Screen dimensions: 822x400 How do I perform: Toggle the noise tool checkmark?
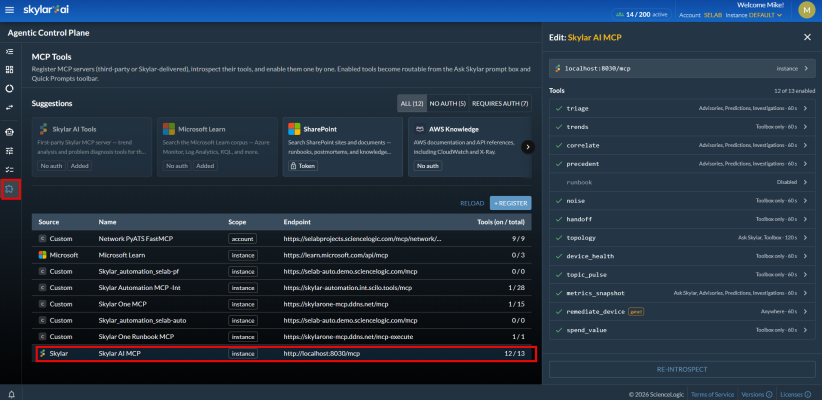558,201
